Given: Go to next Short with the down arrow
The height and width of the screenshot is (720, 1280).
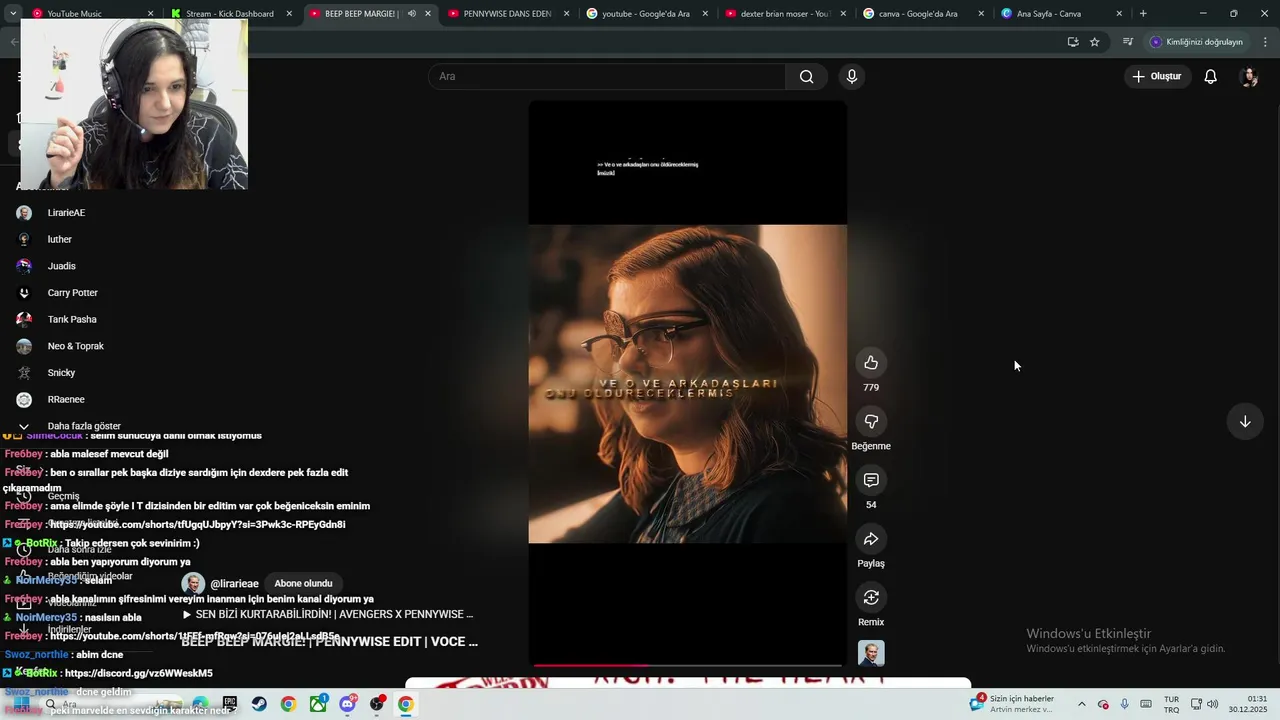Looking at the screenshot, I should tap(1245, 422).
